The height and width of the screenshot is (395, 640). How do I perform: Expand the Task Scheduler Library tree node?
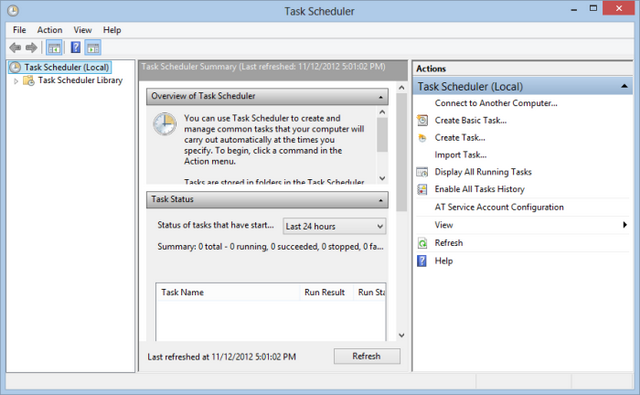tap(16, 81)
